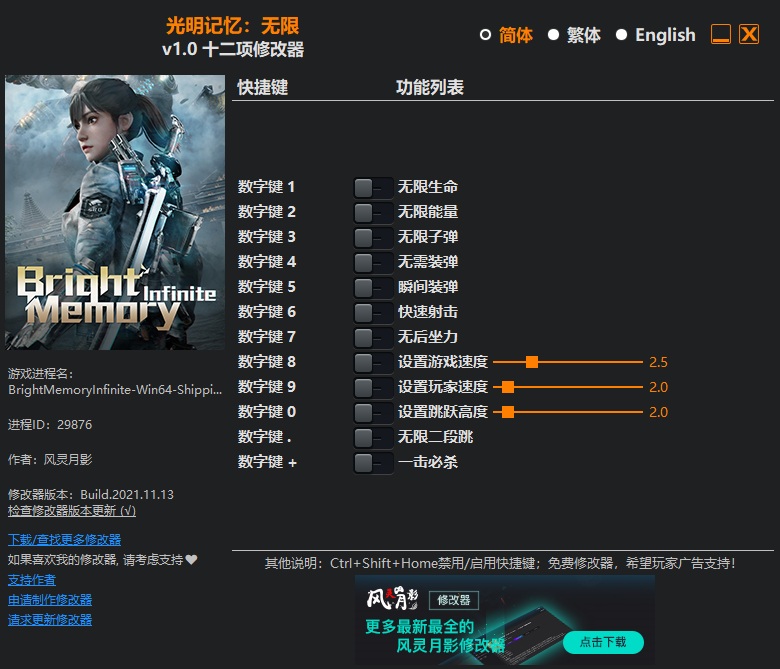Click the process name BrightMemoryInfinite-Win64 text
The image size is (780, 669).
point(115,389)
